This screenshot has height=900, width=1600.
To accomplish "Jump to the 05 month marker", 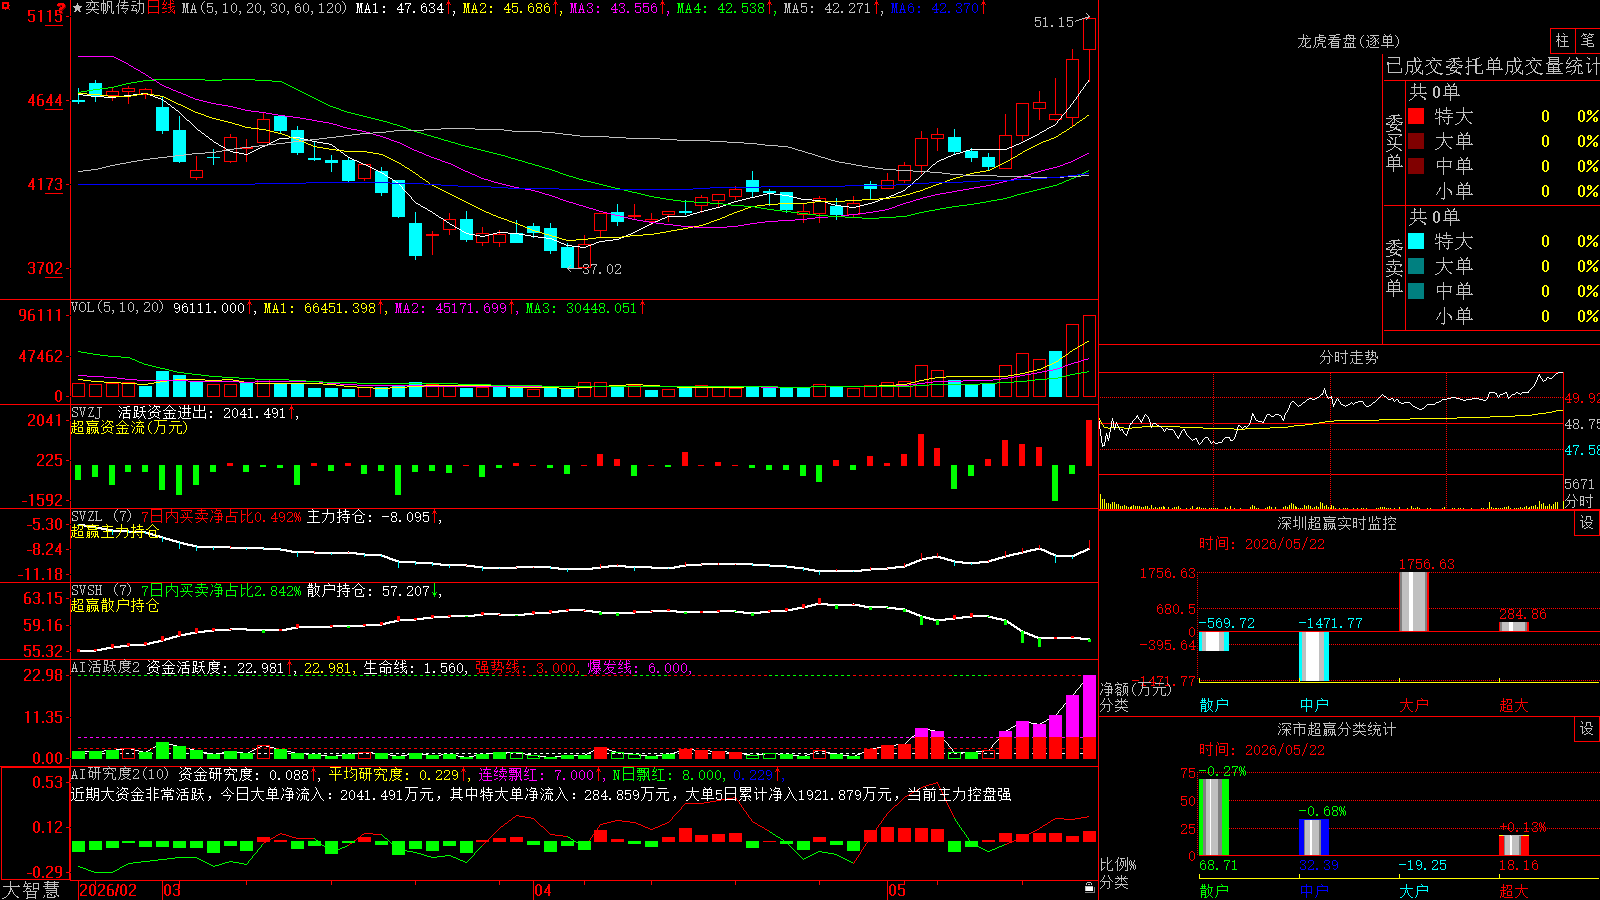I will [897, 890].
